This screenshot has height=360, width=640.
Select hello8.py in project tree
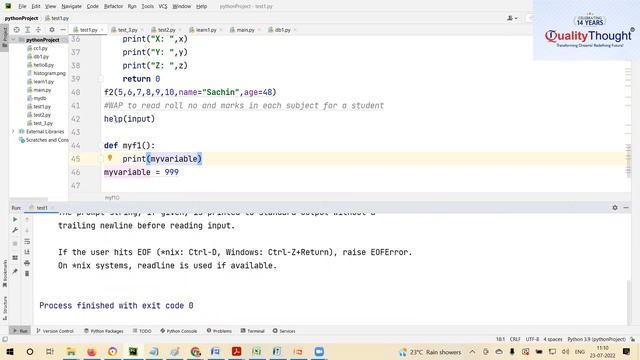click(43, 65)
